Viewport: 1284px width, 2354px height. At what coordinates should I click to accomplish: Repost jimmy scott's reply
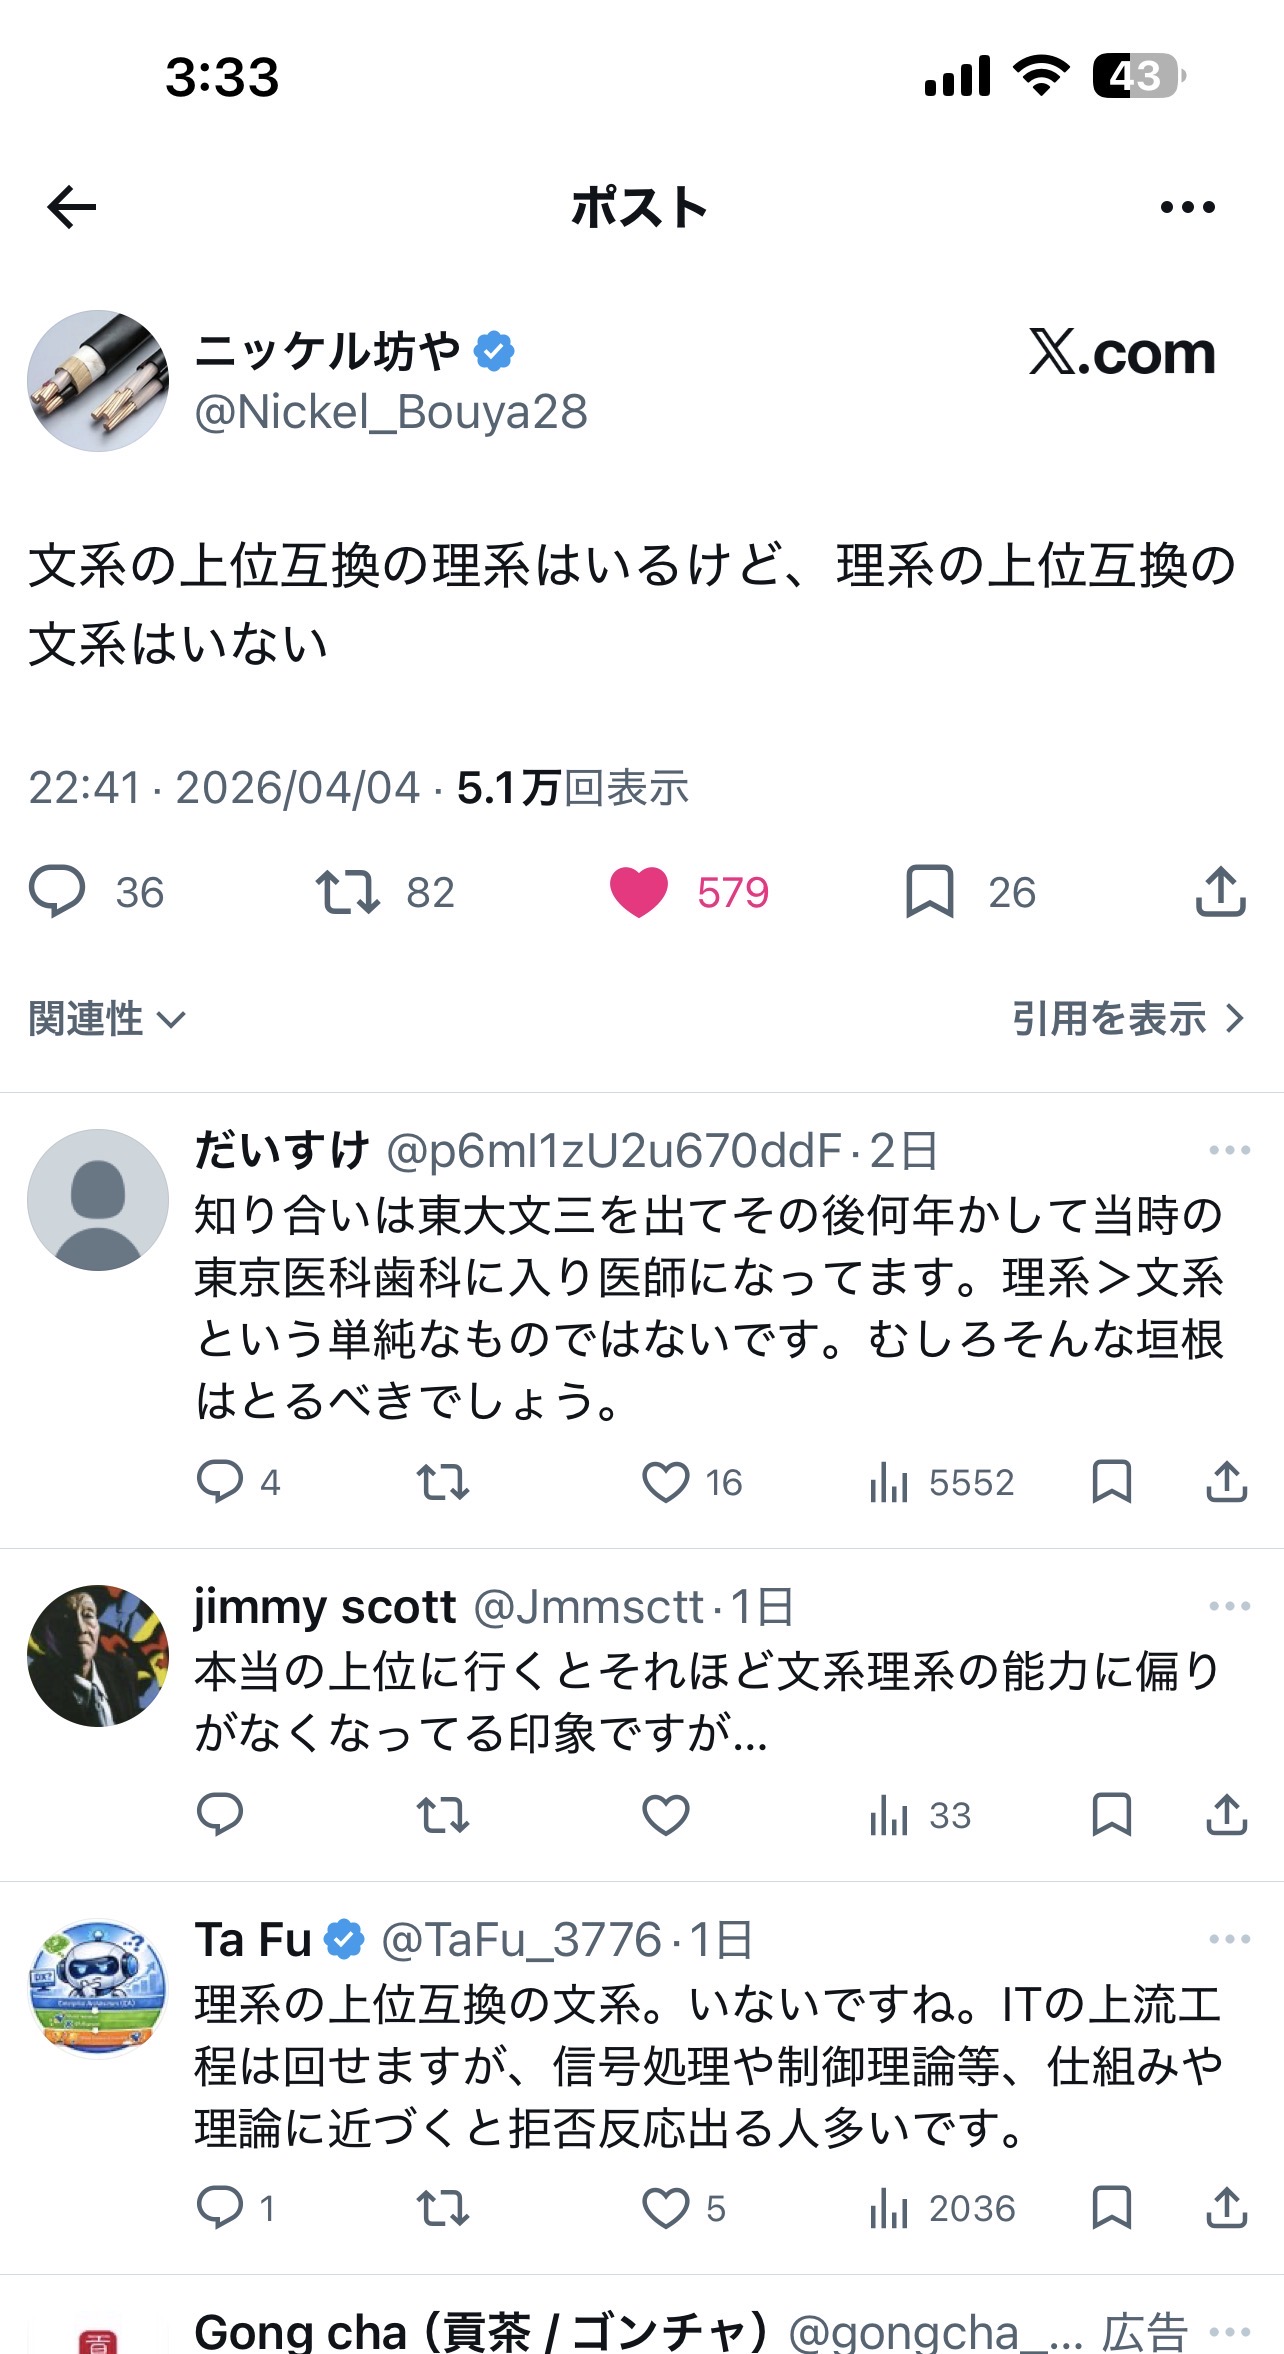coord(442,1814)
